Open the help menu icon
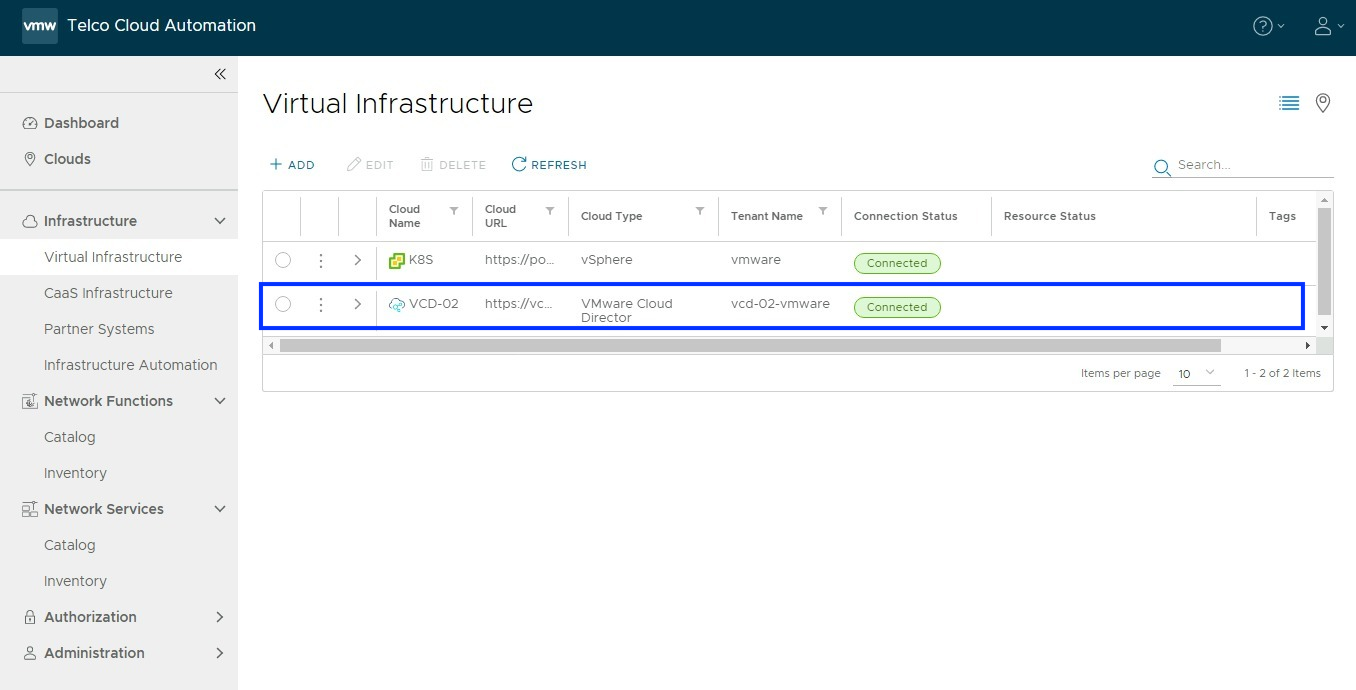Image resolution: width=1356 pixels, height=690 pixels. tap(1268, 27)
